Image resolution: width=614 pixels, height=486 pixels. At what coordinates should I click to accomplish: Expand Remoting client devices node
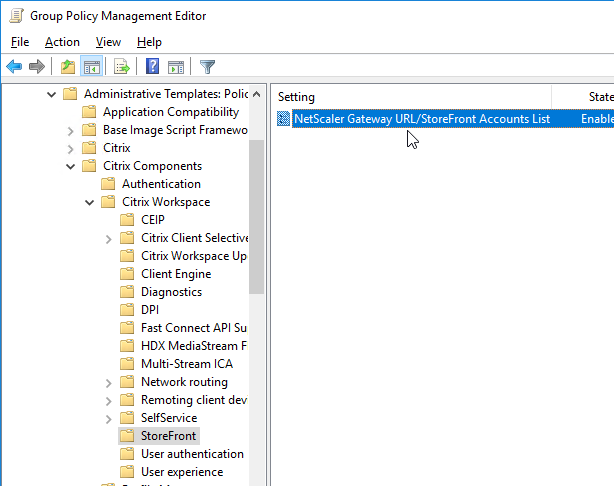[108, 401]
